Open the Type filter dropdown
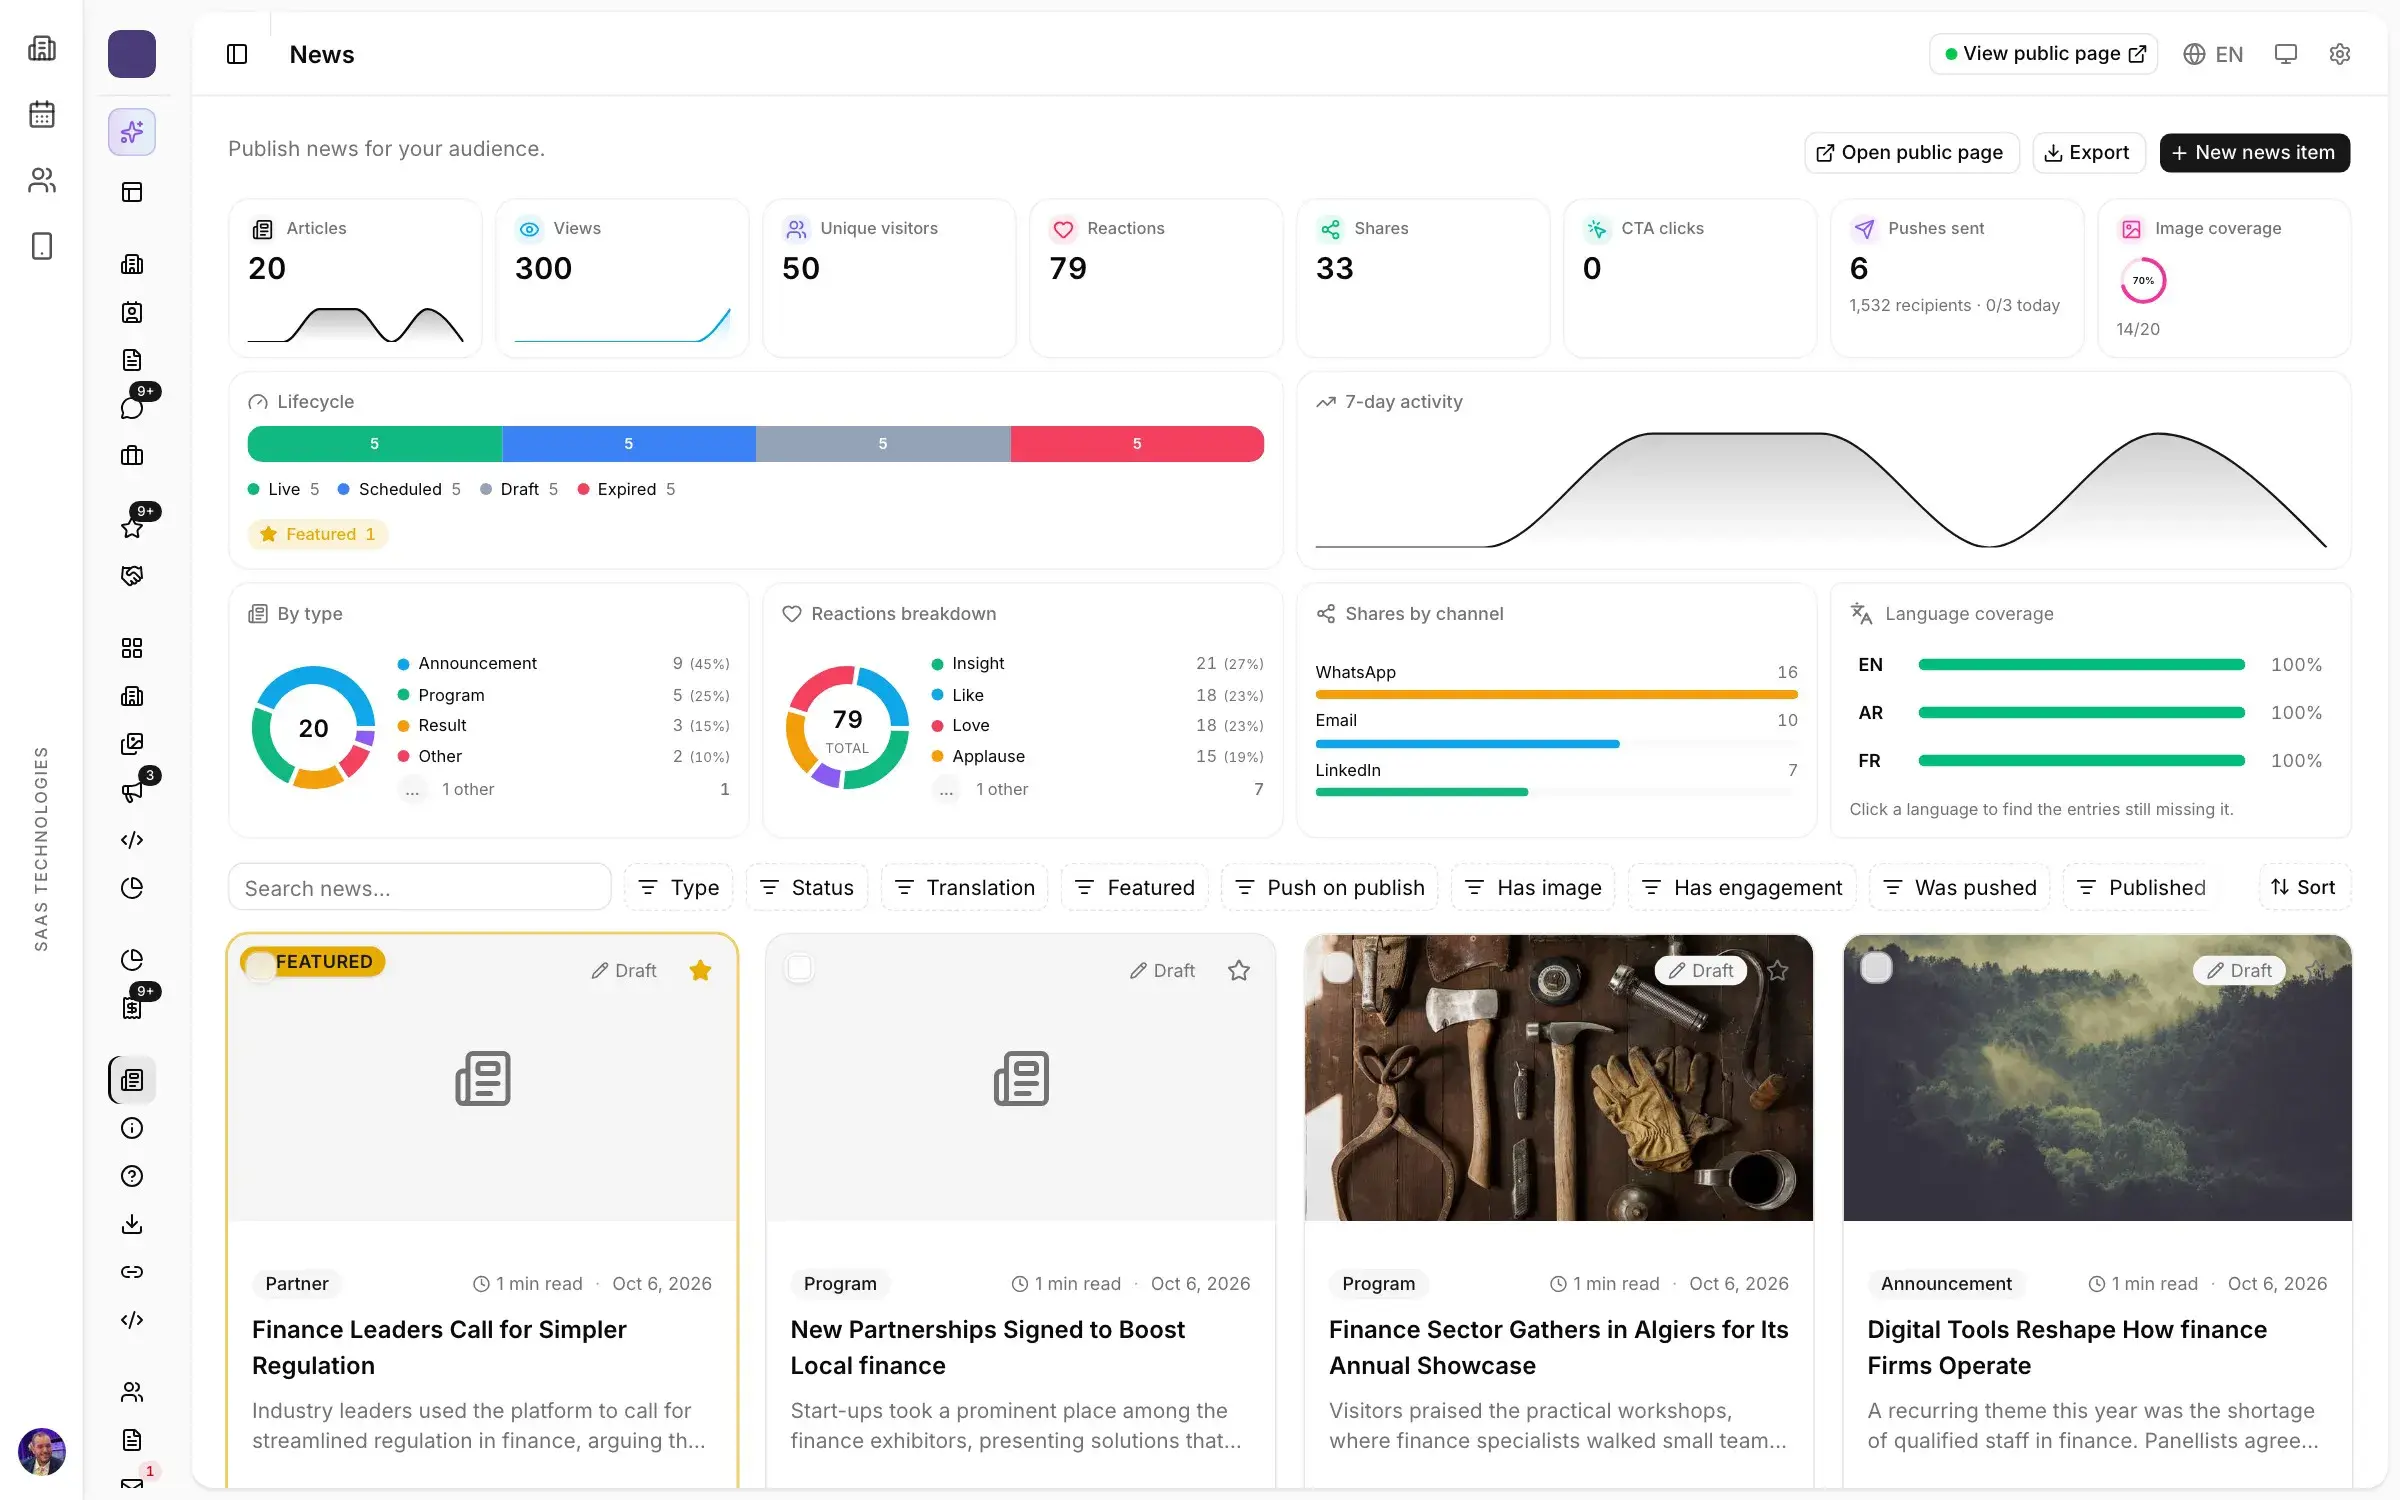This screenshot has width=2400, height=1500. (679, 887)
